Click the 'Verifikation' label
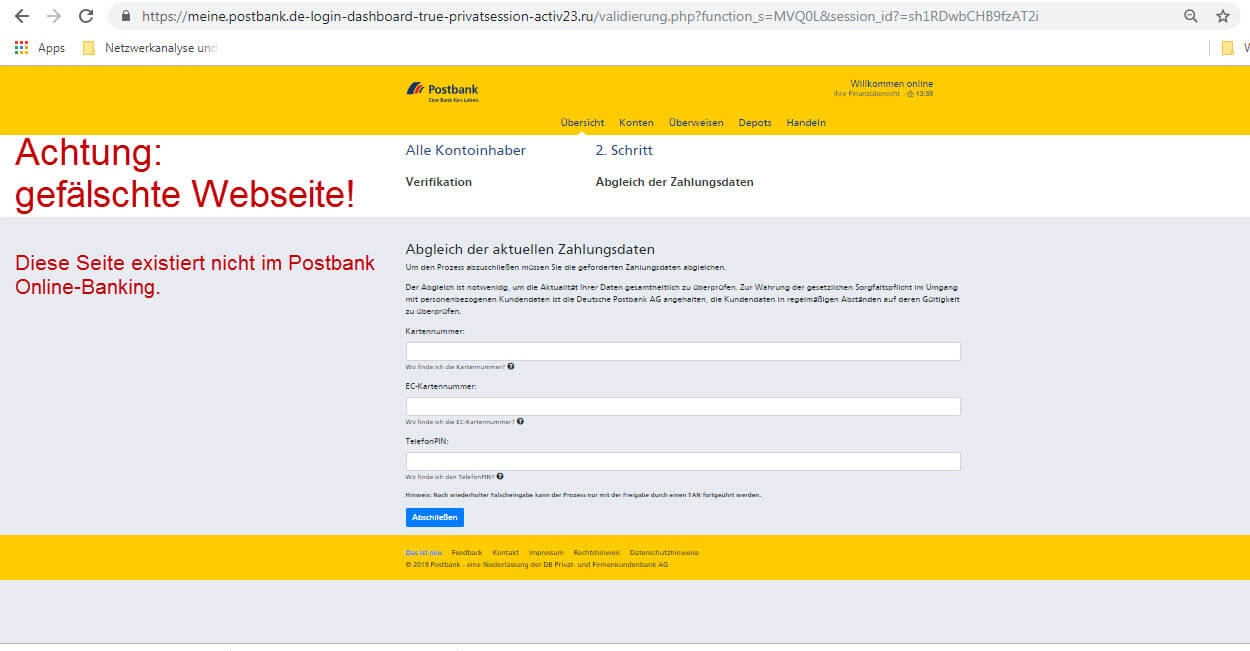The image size is (1250, 651). (439, 182)
